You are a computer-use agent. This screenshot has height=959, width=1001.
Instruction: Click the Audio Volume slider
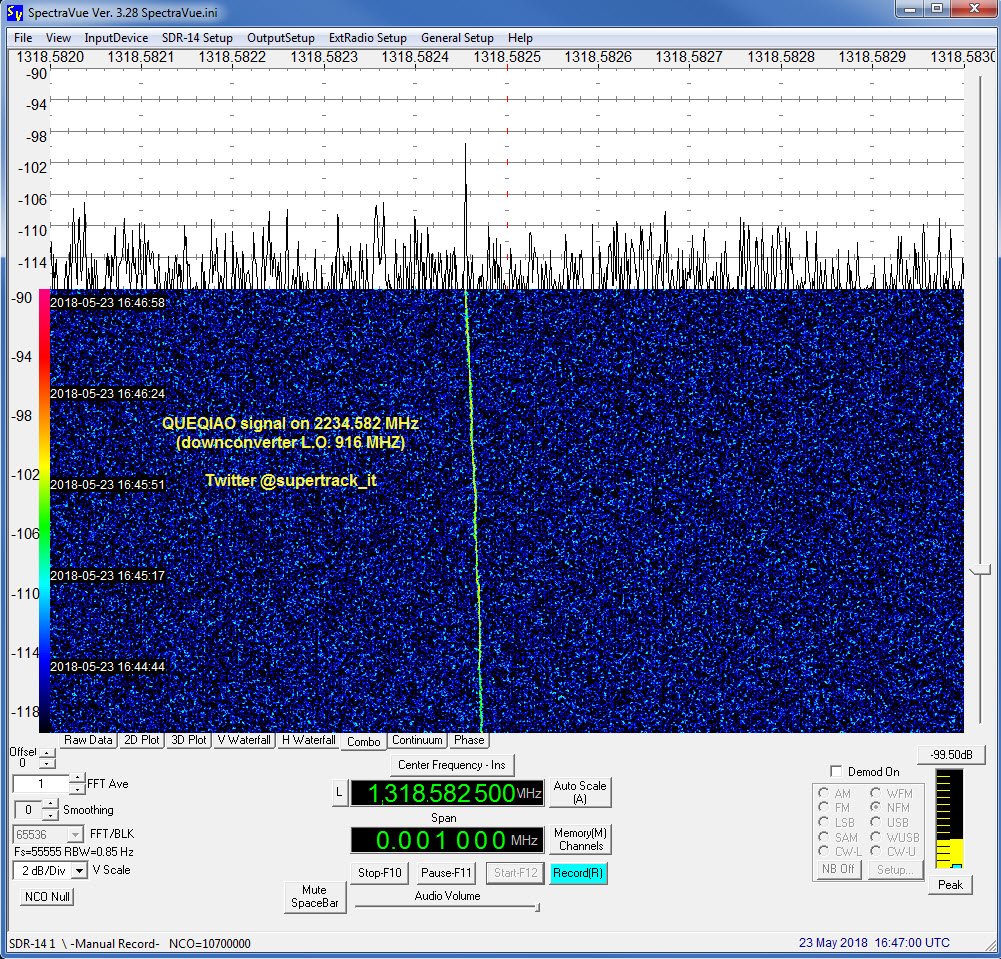point(447,908)
